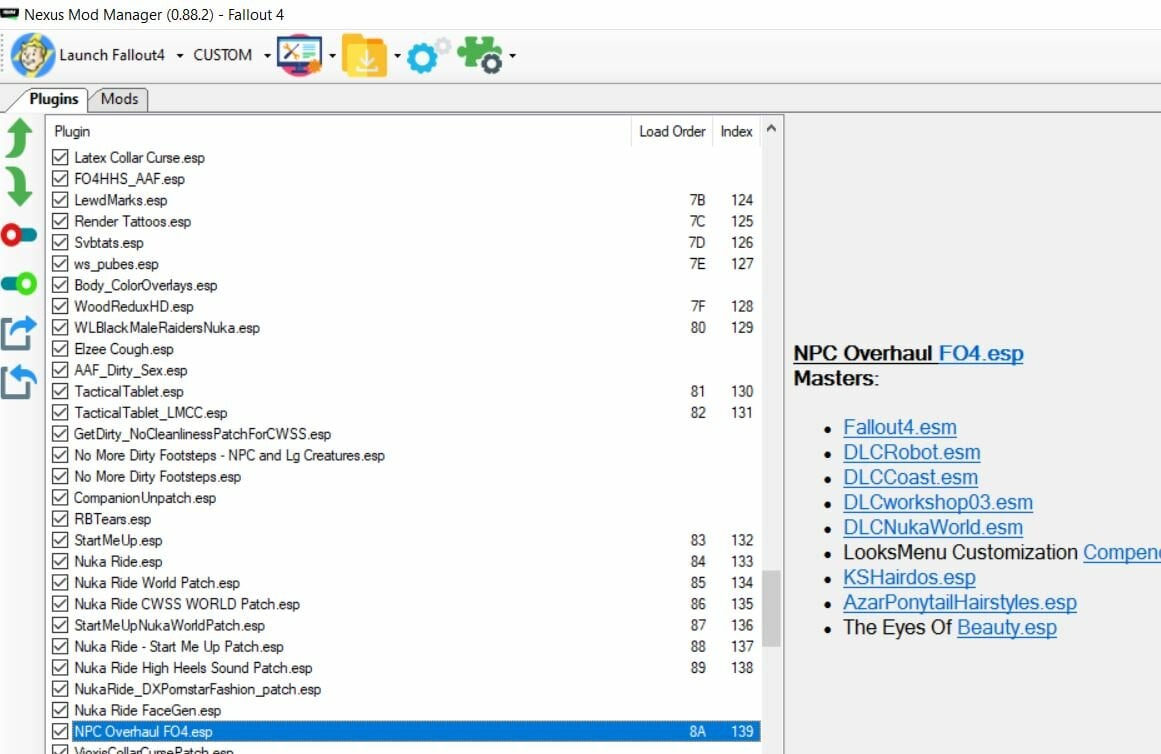Click the green enable all plugins switch icon
1161x754 pixels.
pos(19,284)
